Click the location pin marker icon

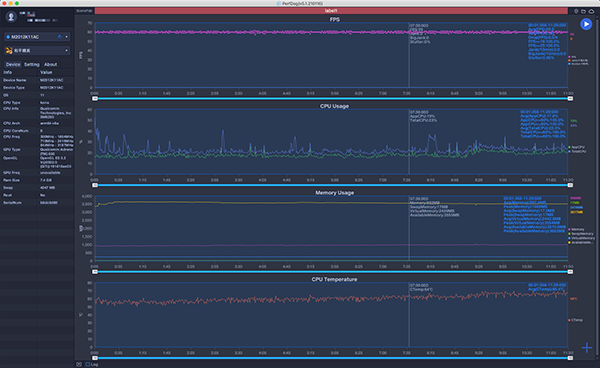(576, 11)
